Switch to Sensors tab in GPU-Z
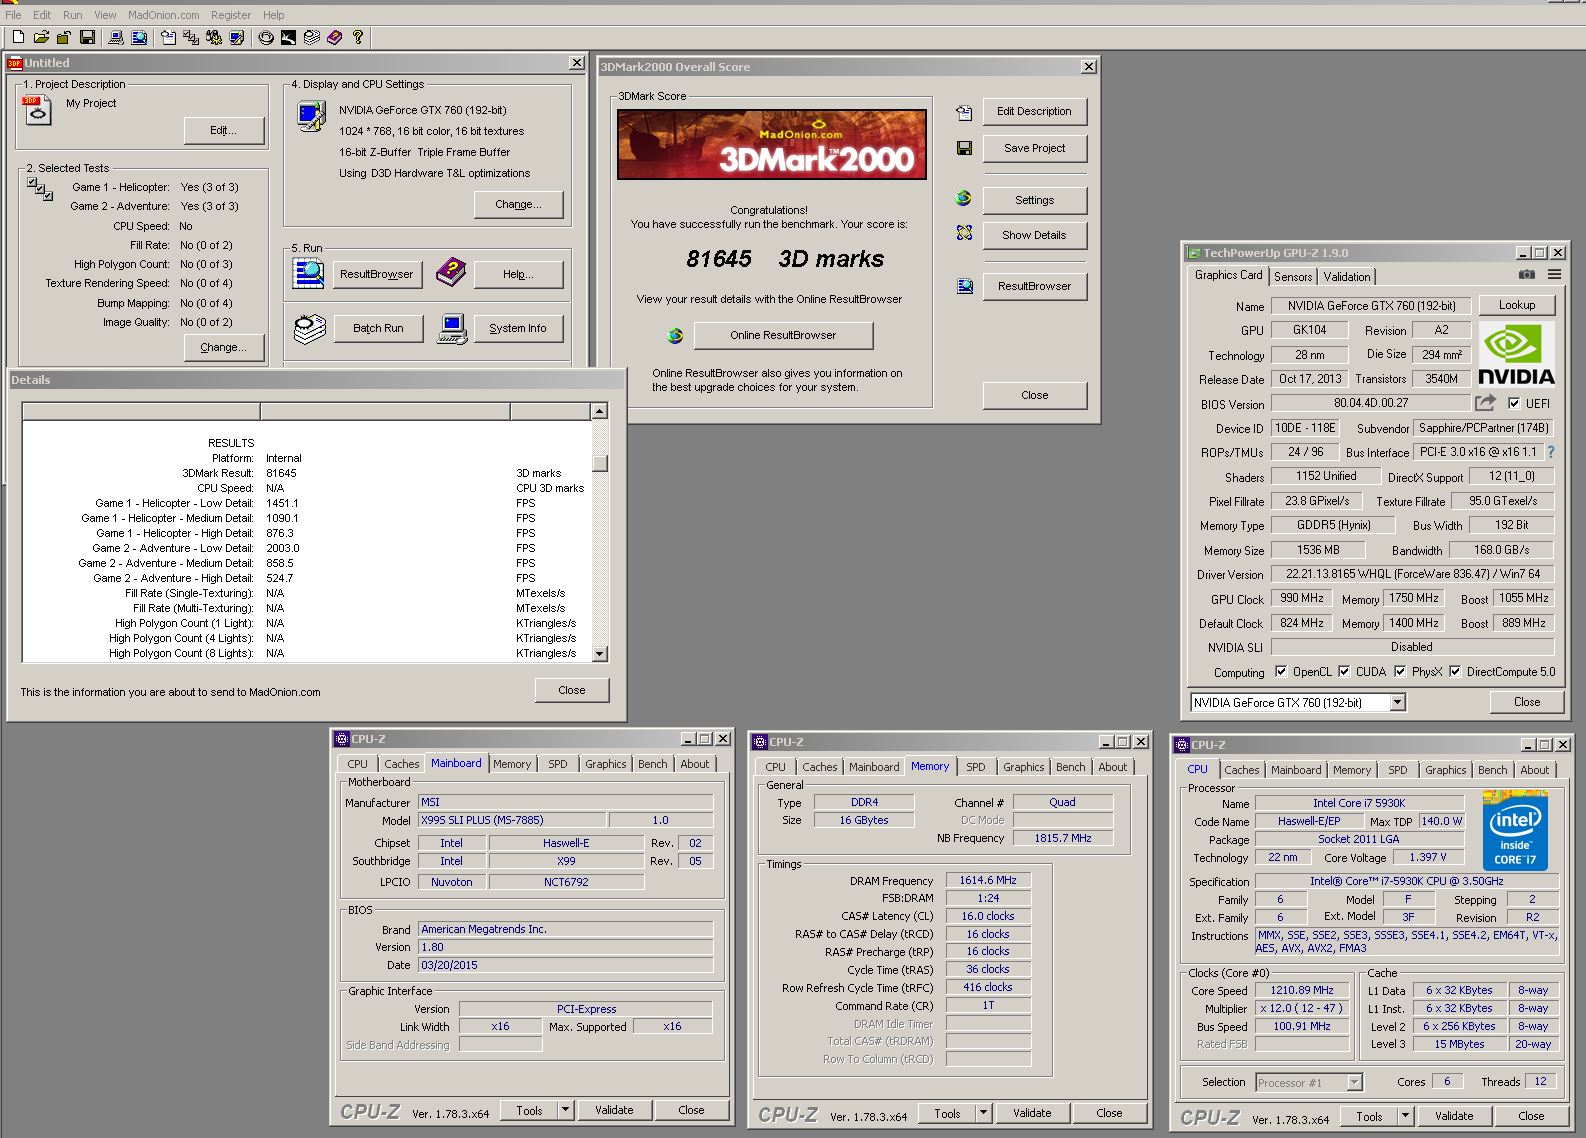Image resolution: width=1586 pixels, height=1138 pixels. click(x=1293, y=277)
